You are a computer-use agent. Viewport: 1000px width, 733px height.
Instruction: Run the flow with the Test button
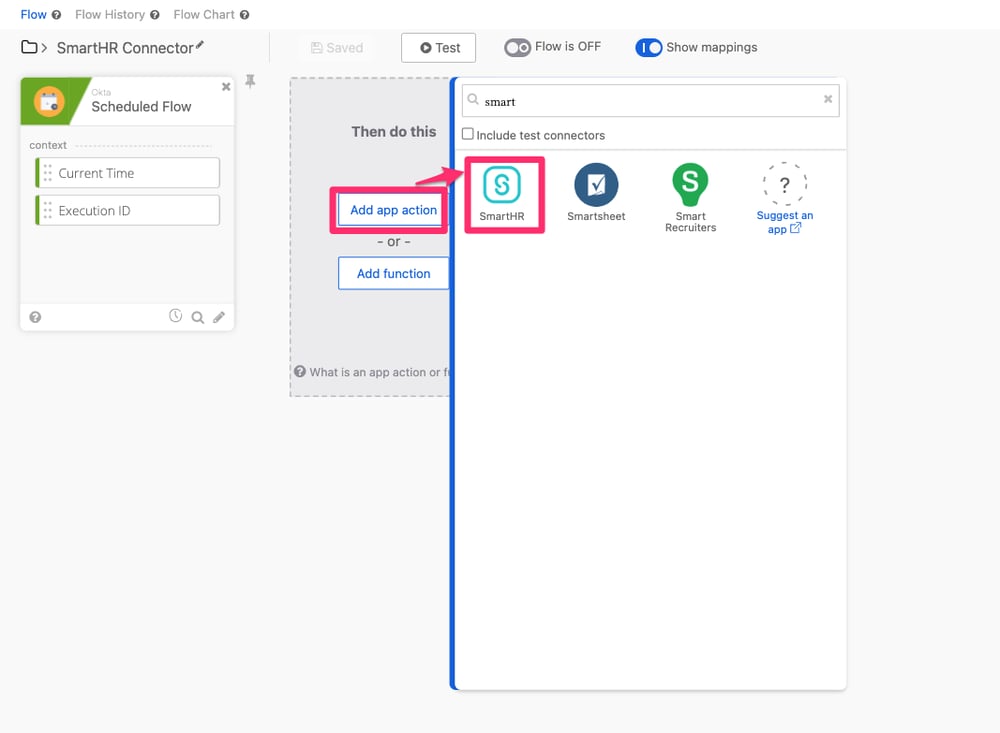coord(439,48)
